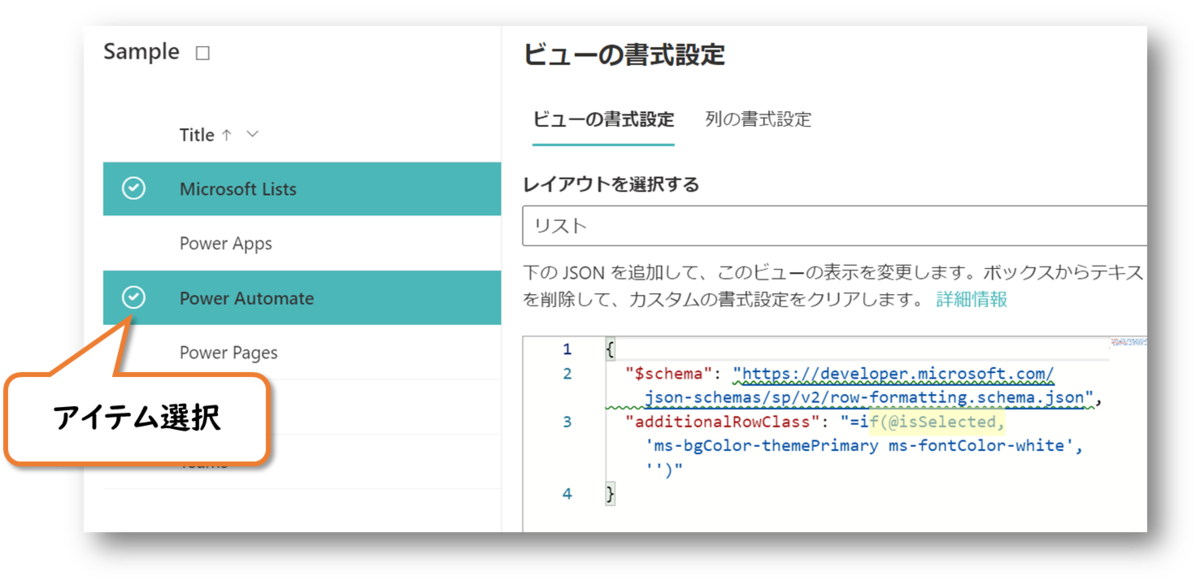
Task: Click line number 4 in the code editor
Action: [x=567, y=494]
